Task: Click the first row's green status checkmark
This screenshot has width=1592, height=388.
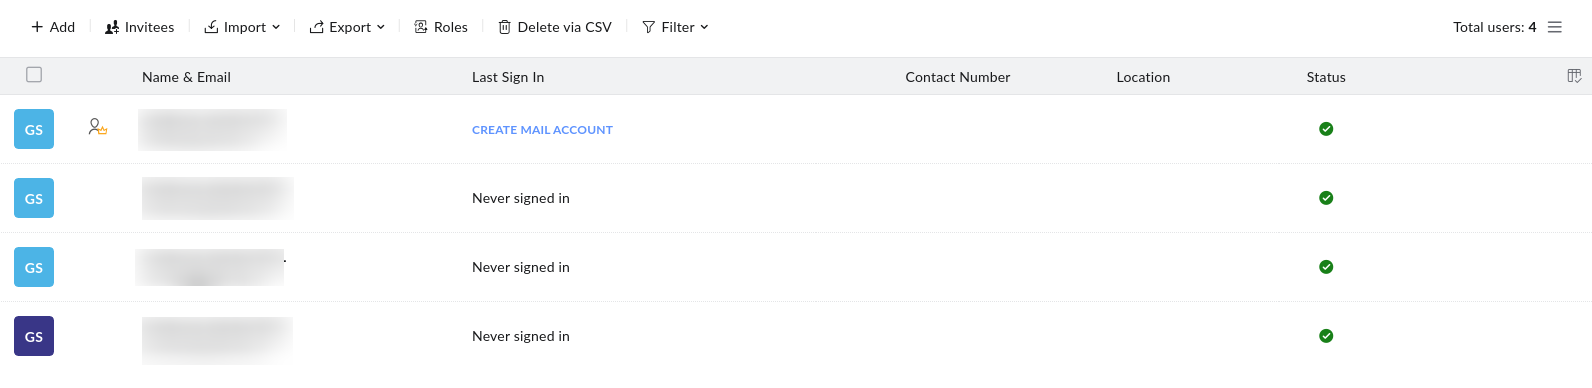Action: click(1326, 129)
